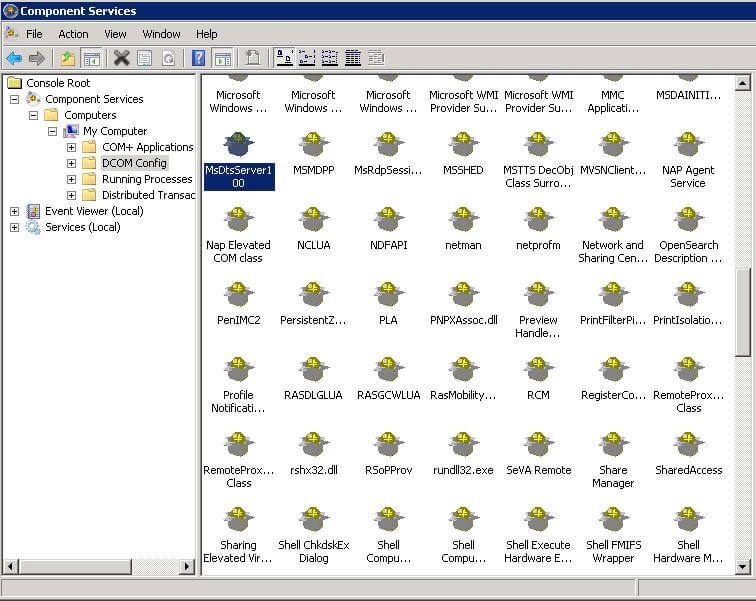The image size is (756, 601).
Task: Expand Event Viewer (Local) node
Action: pos(14,211)
